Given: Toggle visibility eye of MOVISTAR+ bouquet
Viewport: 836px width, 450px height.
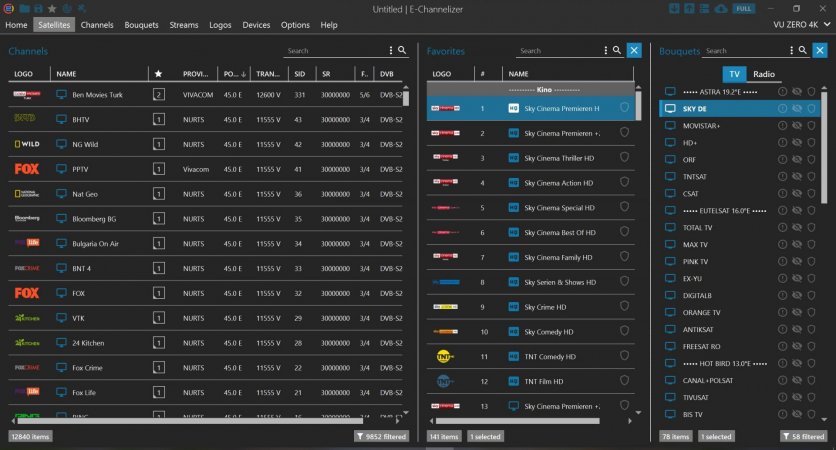Looking at the screenshot, I should [797, 125].
